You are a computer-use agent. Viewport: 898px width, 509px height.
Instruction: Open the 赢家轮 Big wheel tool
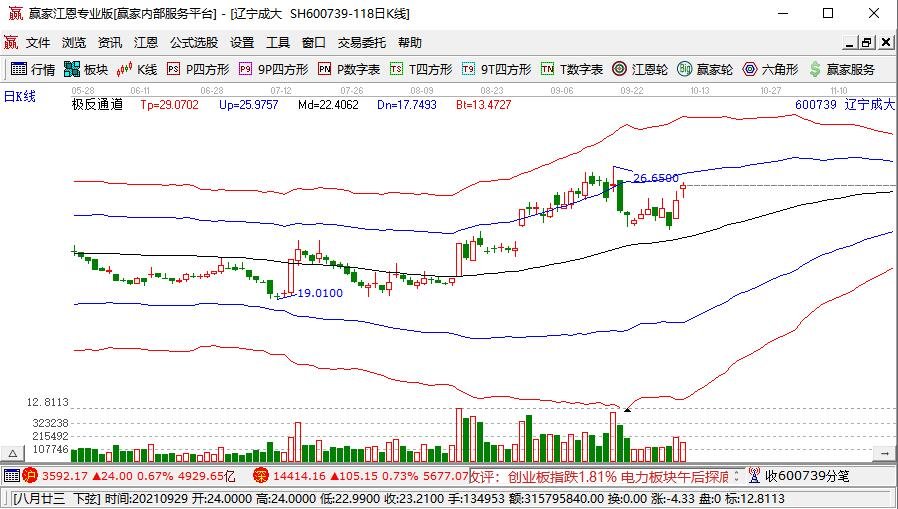(x=705, y=70)
